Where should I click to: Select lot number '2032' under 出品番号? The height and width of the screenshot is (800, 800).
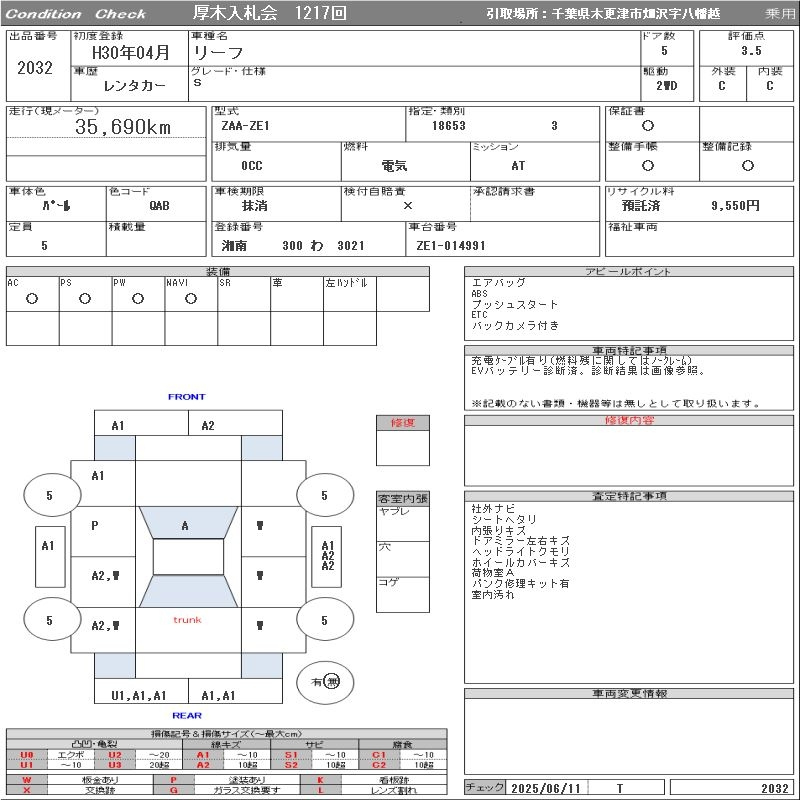point(35,67)
